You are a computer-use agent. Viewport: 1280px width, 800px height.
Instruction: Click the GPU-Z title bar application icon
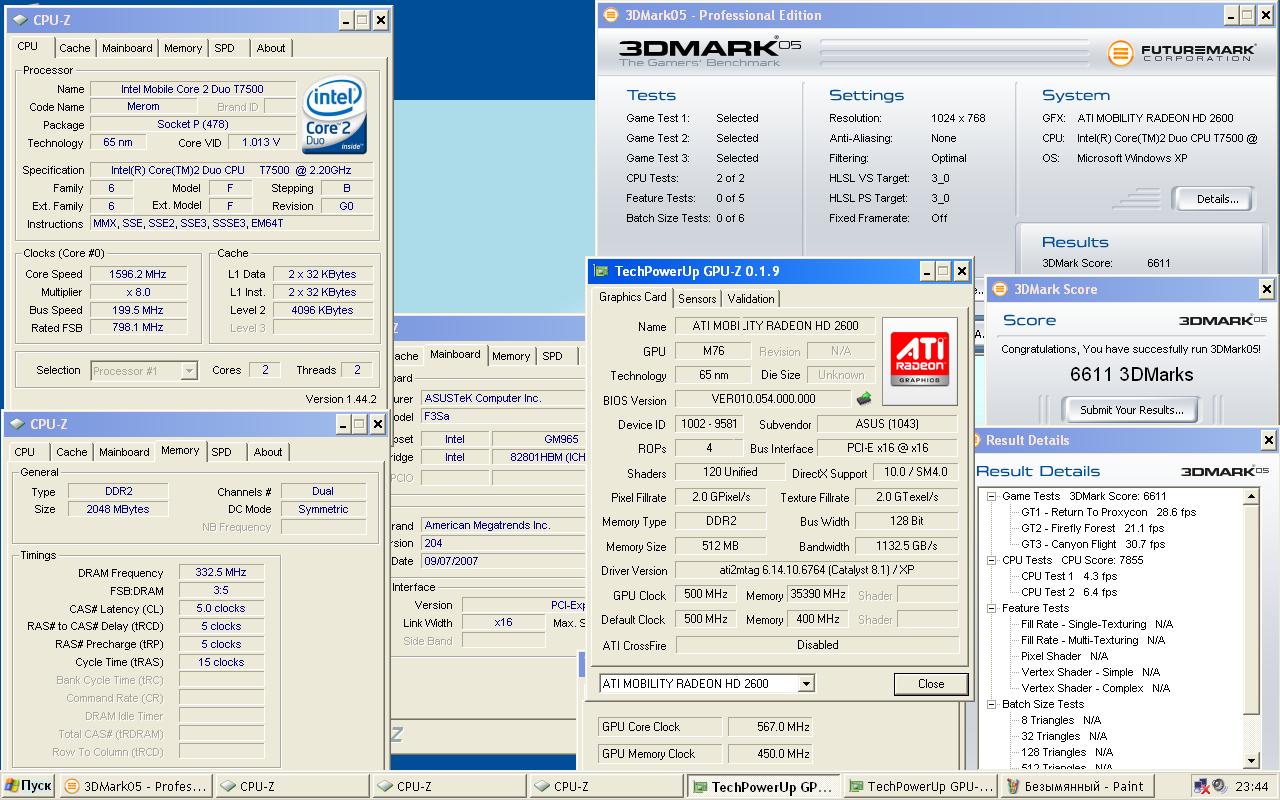tap(601, 271)
